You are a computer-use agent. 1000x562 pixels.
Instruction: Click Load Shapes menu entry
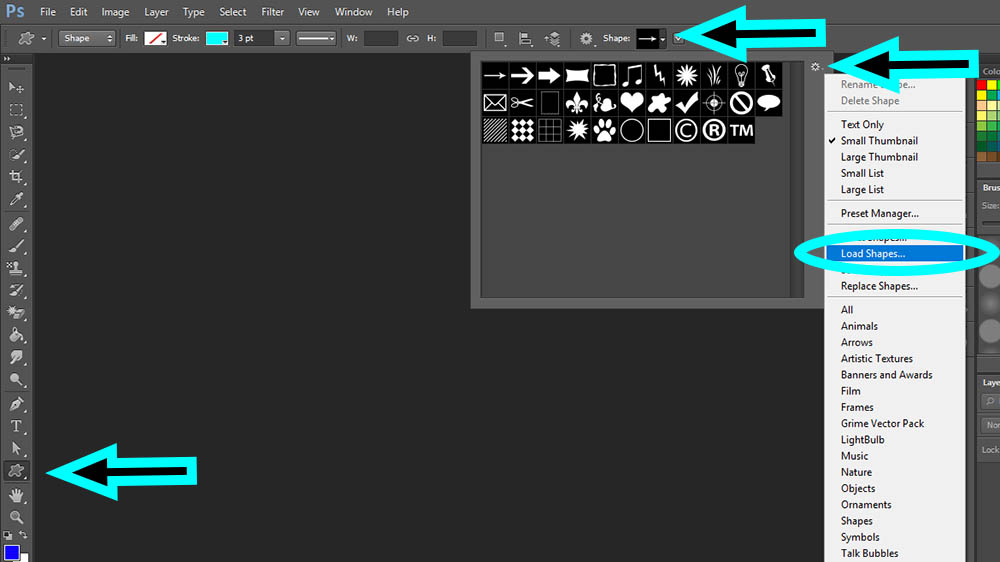tap(894, 253)
